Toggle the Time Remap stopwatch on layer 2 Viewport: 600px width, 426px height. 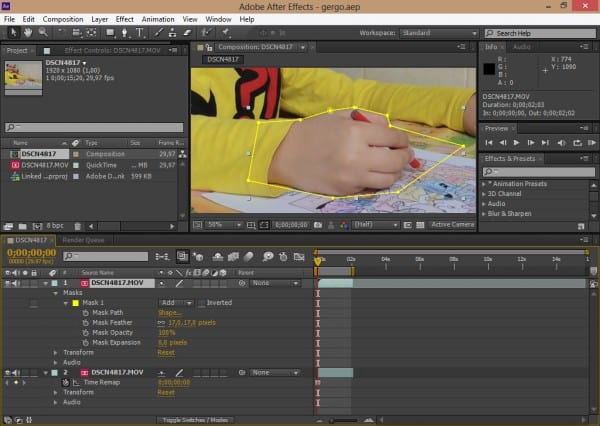65,382
